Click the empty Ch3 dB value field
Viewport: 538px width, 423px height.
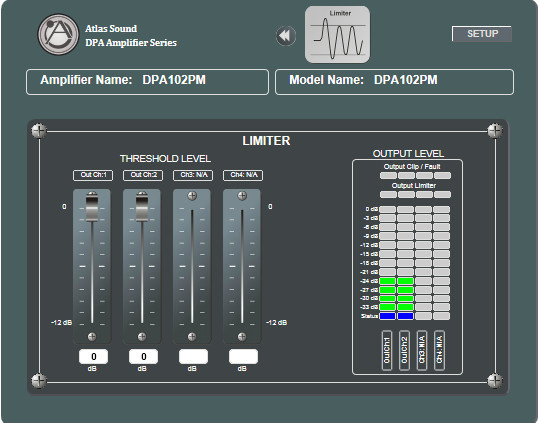pos(194,357)
